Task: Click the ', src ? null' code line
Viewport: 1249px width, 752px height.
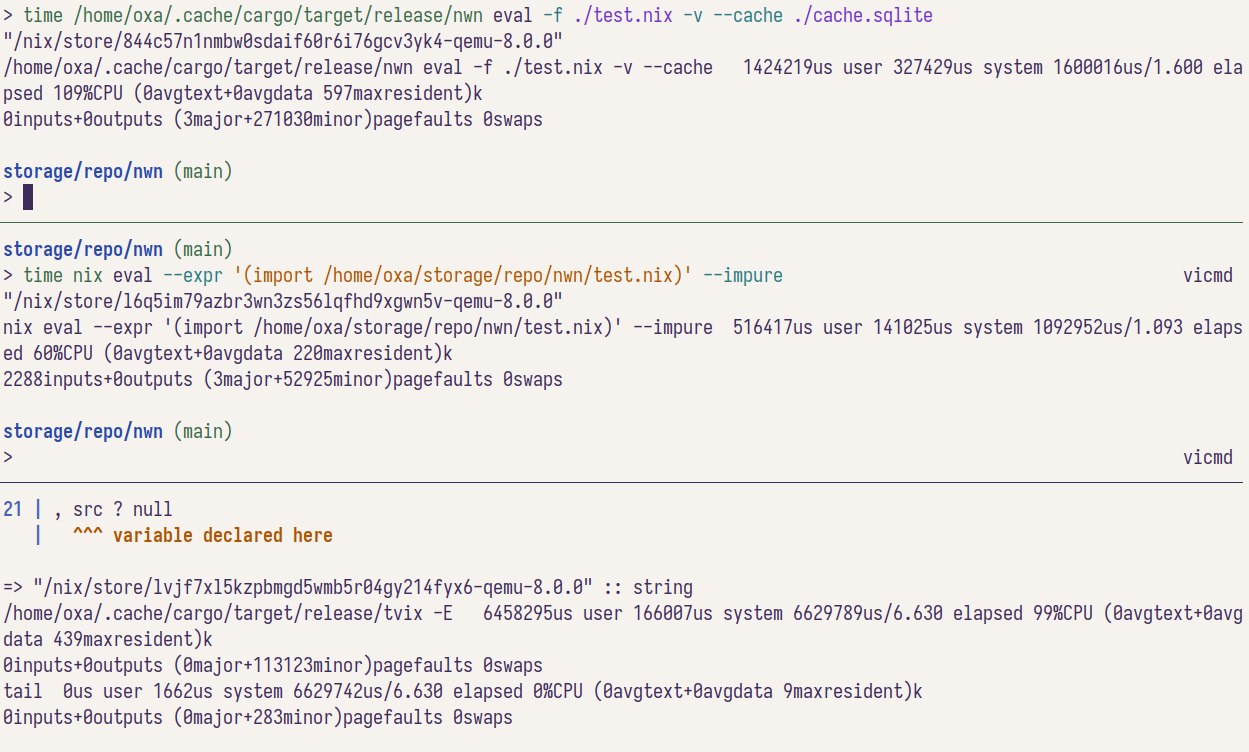Action: (x=113, y=509)
